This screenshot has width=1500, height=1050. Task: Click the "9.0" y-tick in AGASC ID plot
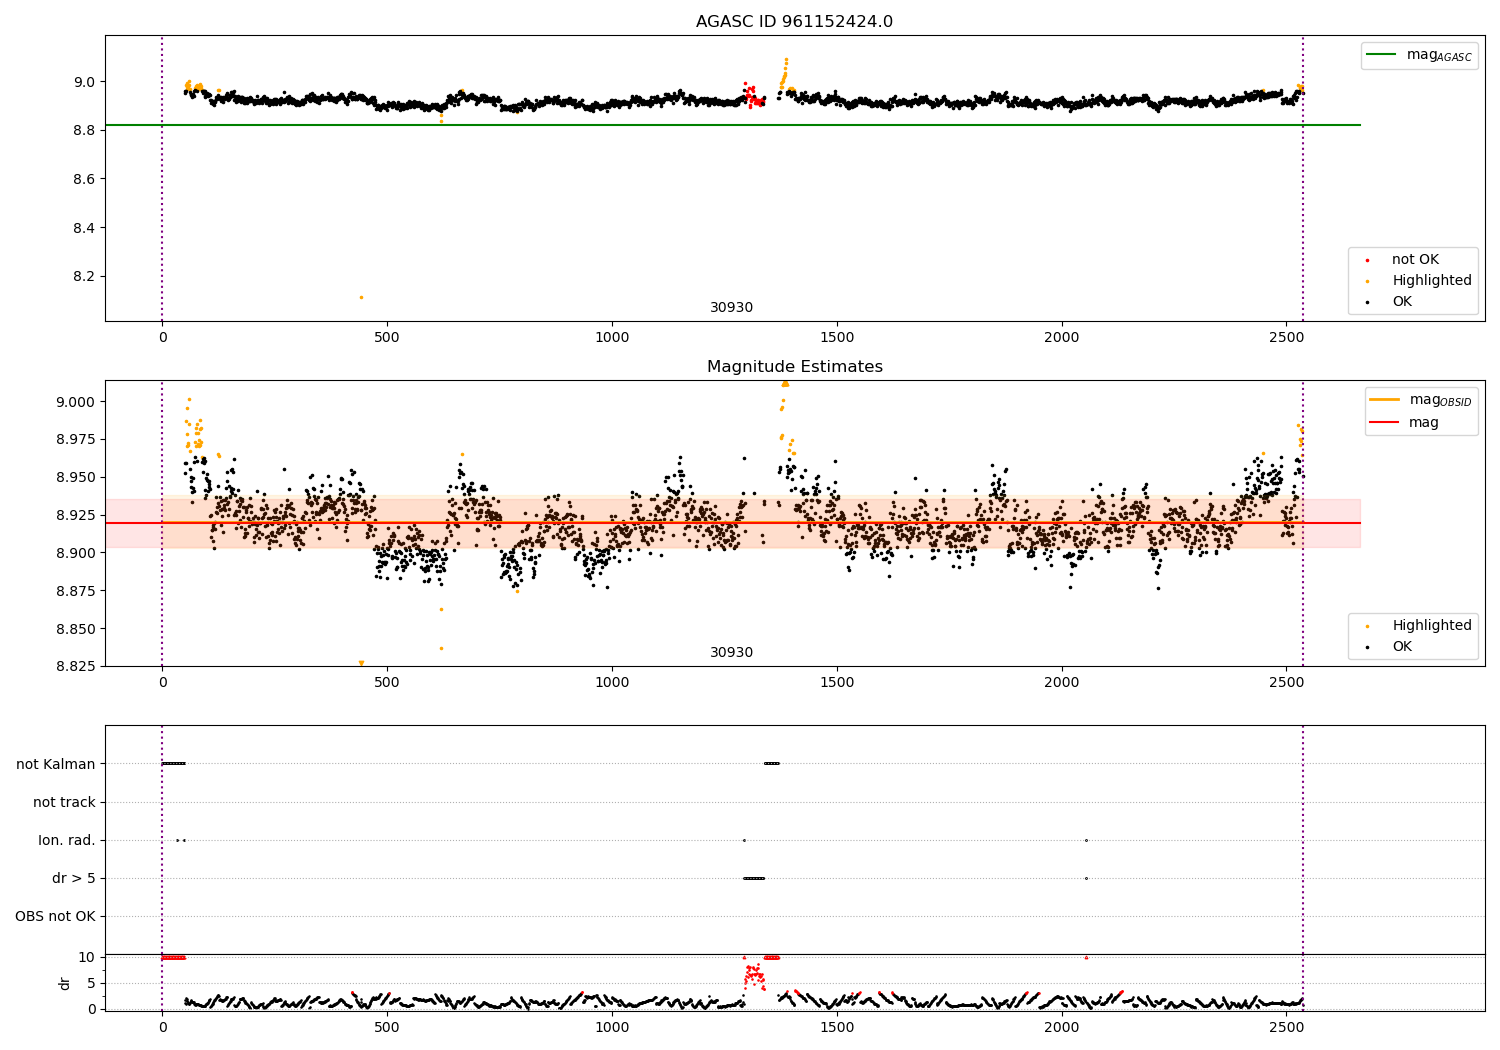pyautogui.click(x=86, y=82)
